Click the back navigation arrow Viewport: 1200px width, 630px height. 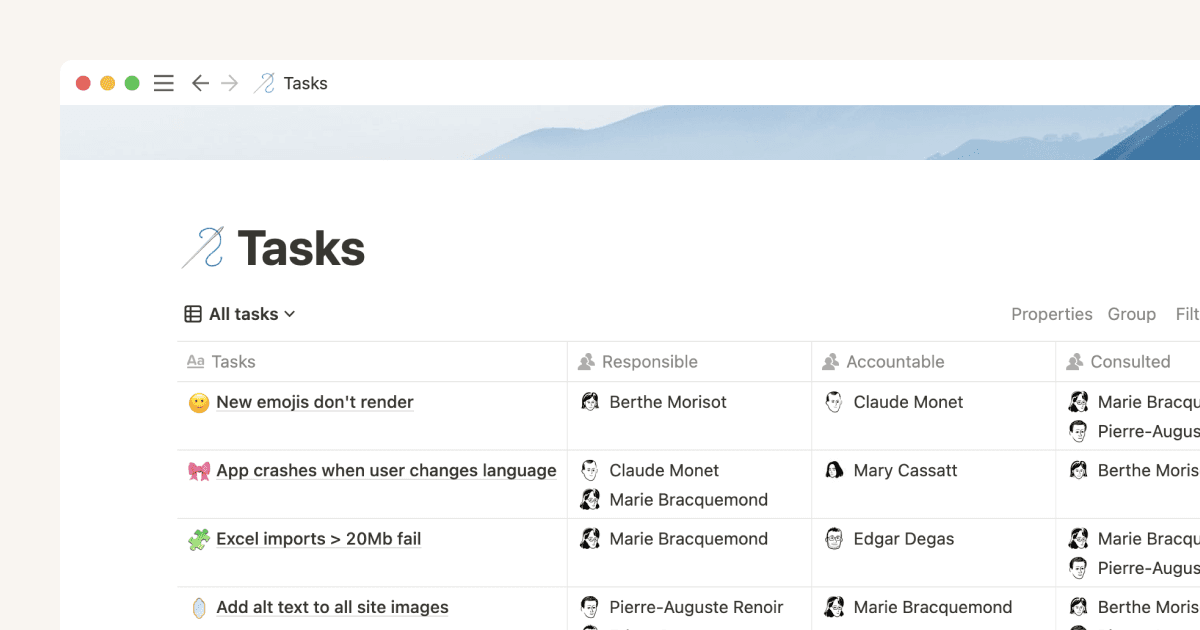[200, 83]
